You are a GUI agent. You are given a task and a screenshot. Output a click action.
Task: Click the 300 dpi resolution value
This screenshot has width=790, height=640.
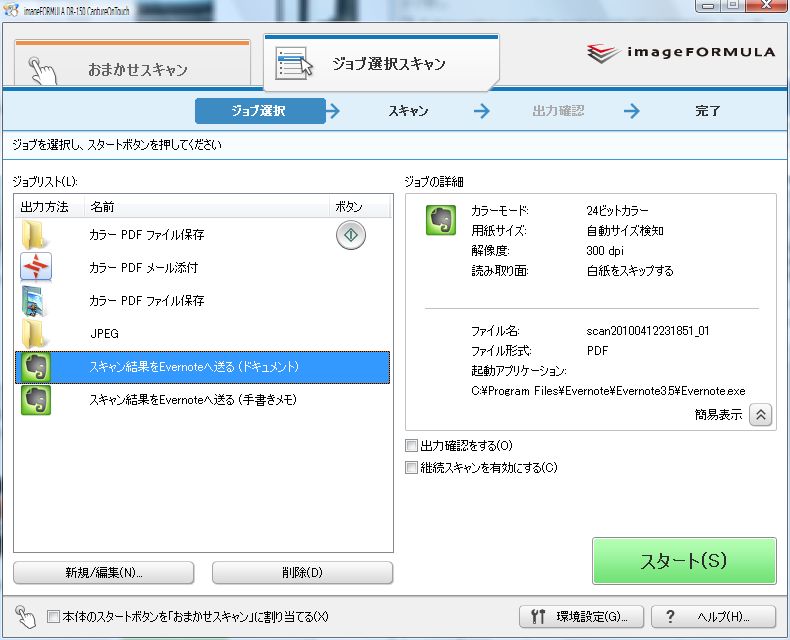point(605,250)
